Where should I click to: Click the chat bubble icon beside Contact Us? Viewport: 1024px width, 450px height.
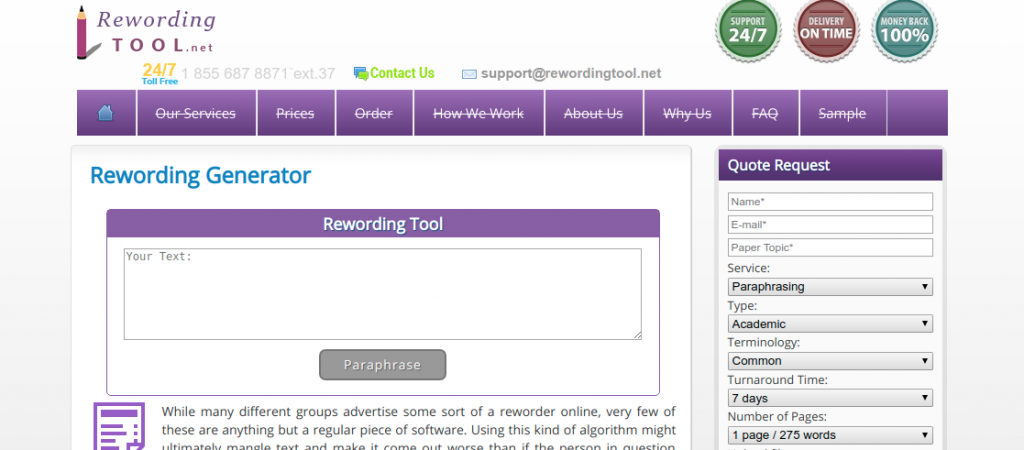tap(360, 74)
